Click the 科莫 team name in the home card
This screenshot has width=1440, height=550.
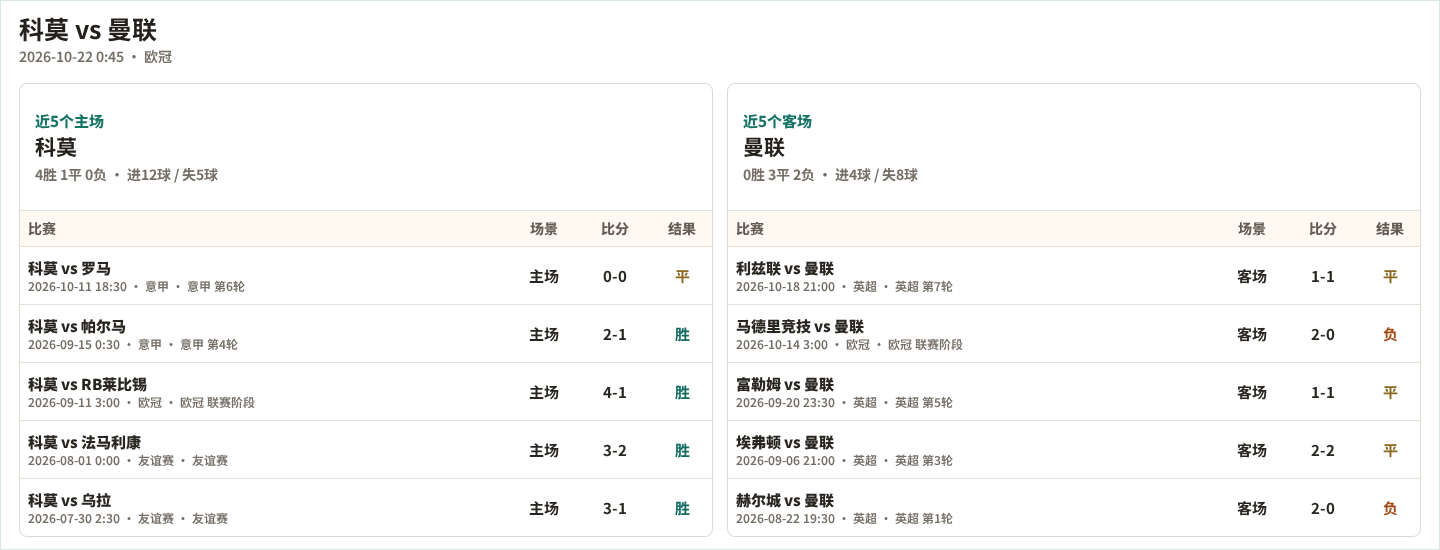56,147
